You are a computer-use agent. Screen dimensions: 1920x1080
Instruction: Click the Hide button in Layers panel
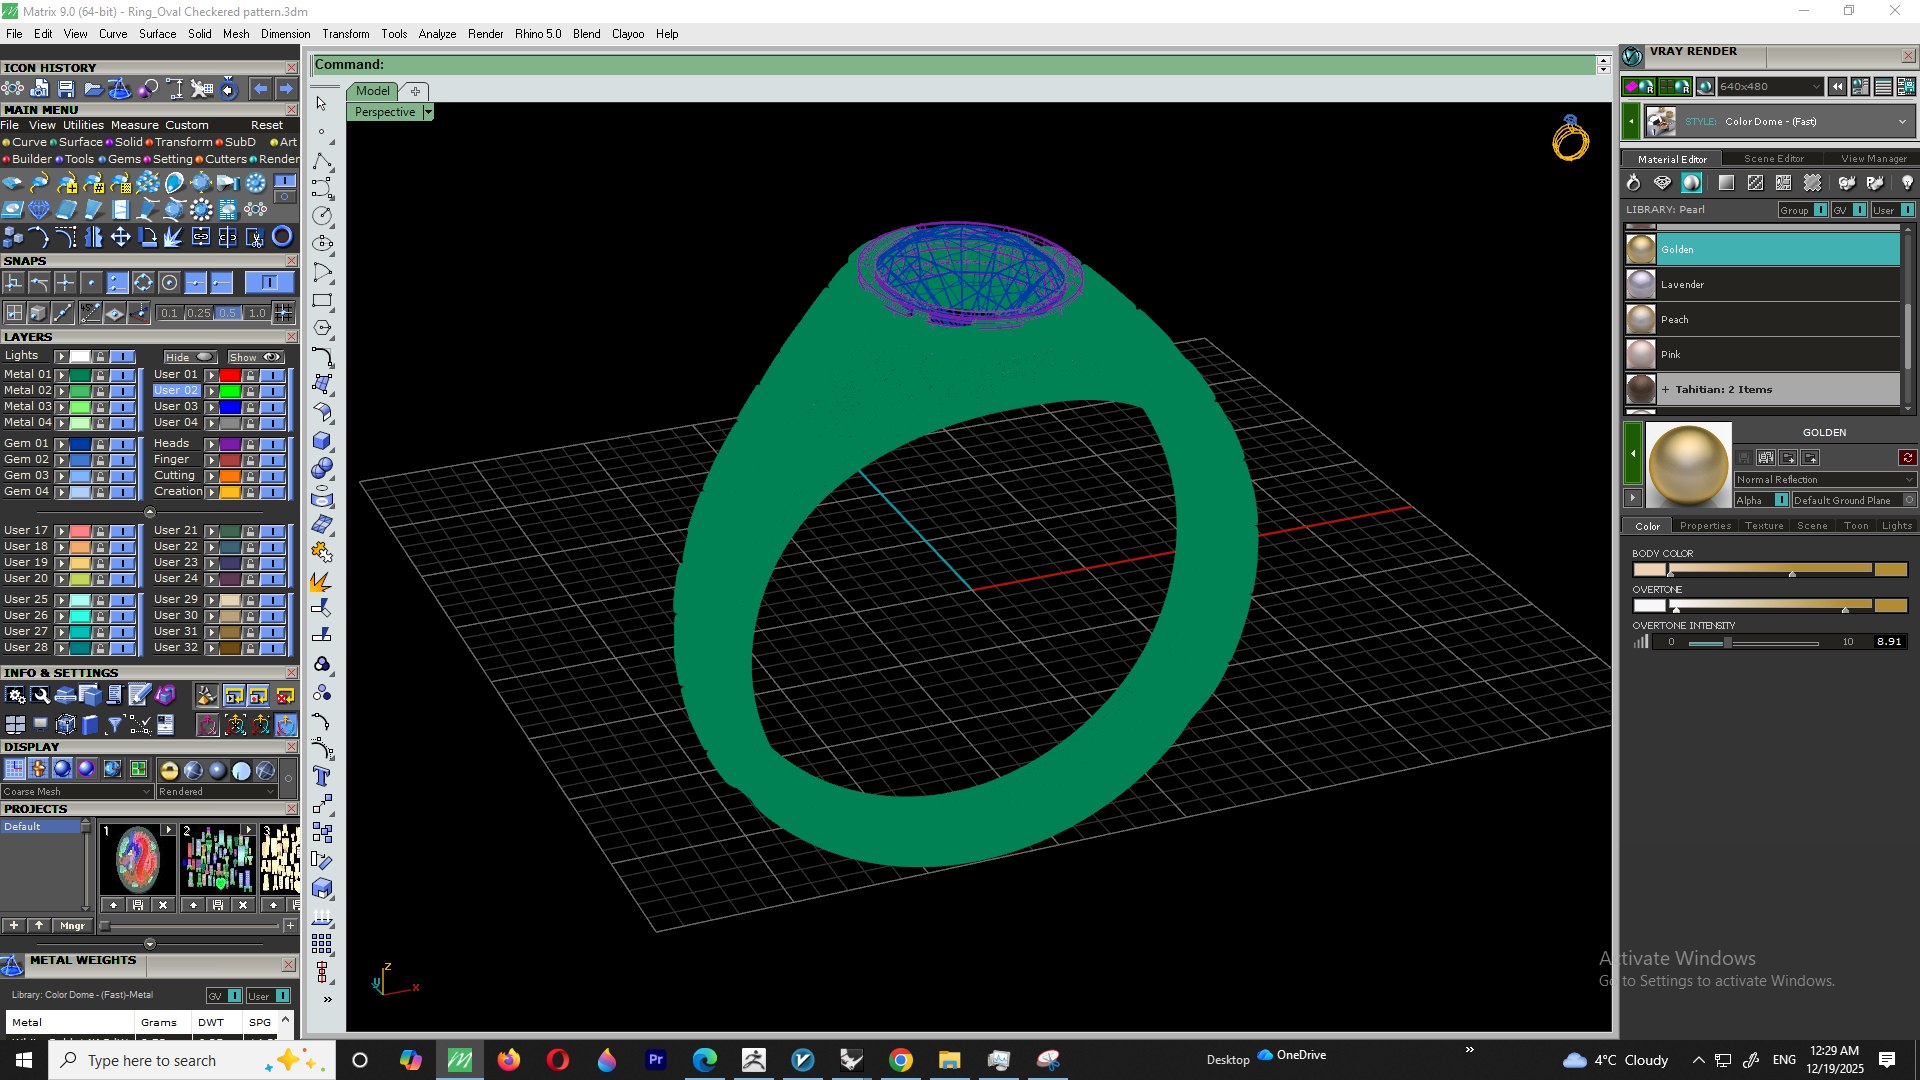click(x=190, y=357)
